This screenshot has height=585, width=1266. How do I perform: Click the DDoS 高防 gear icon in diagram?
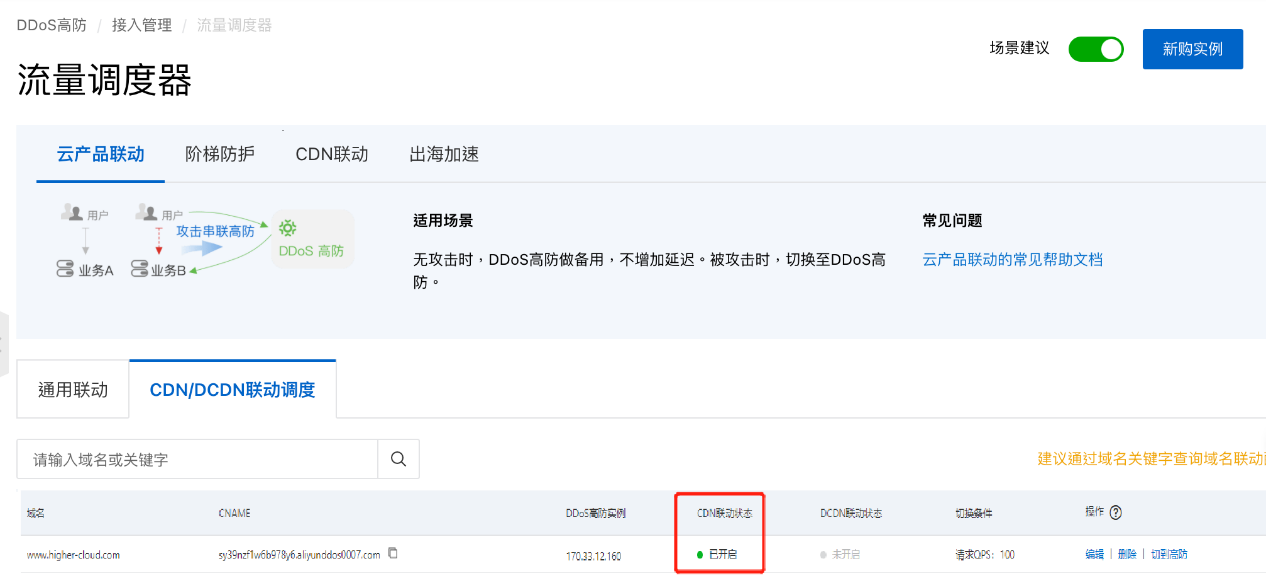[x=288, y=228]
